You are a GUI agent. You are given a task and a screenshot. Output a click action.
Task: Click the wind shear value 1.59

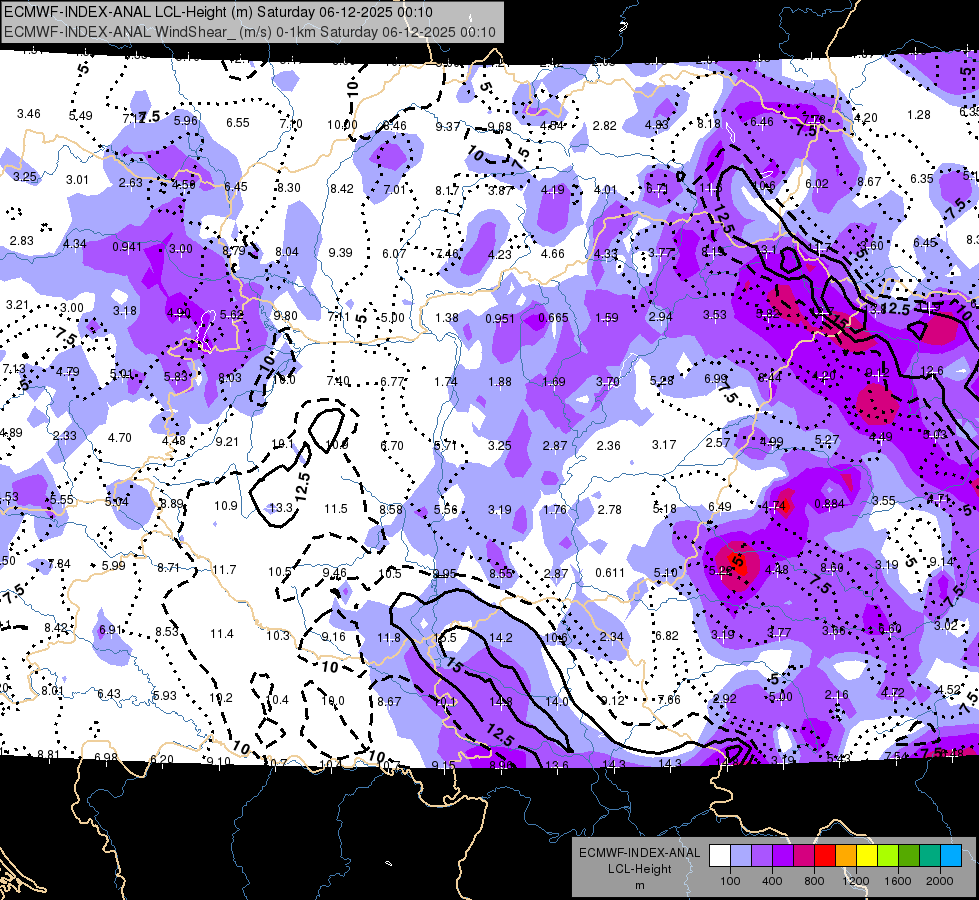(607, 318)
